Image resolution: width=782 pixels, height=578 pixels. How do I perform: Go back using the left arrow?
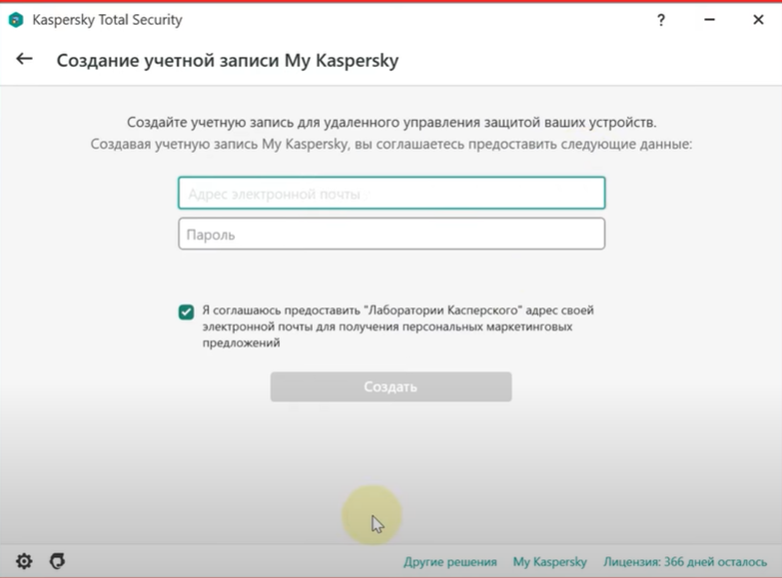click(24, 59)
